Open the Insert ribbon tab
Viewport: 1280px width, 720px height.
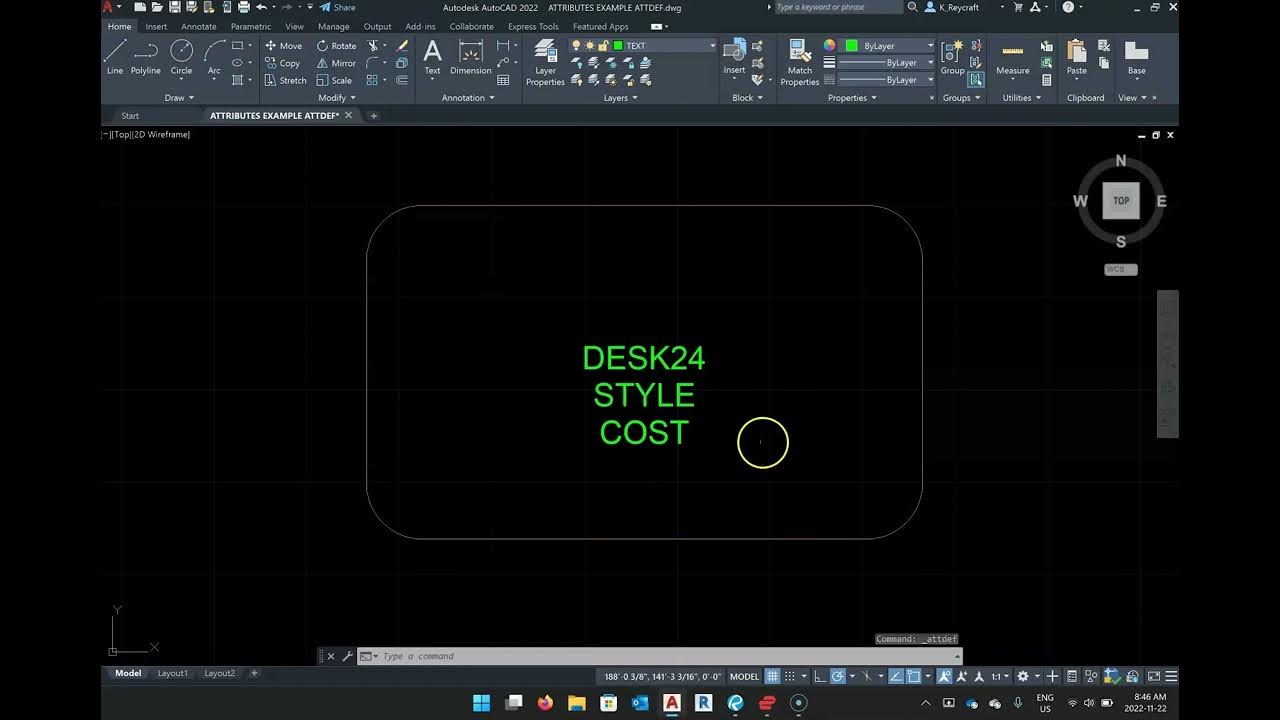coord(156,27)
